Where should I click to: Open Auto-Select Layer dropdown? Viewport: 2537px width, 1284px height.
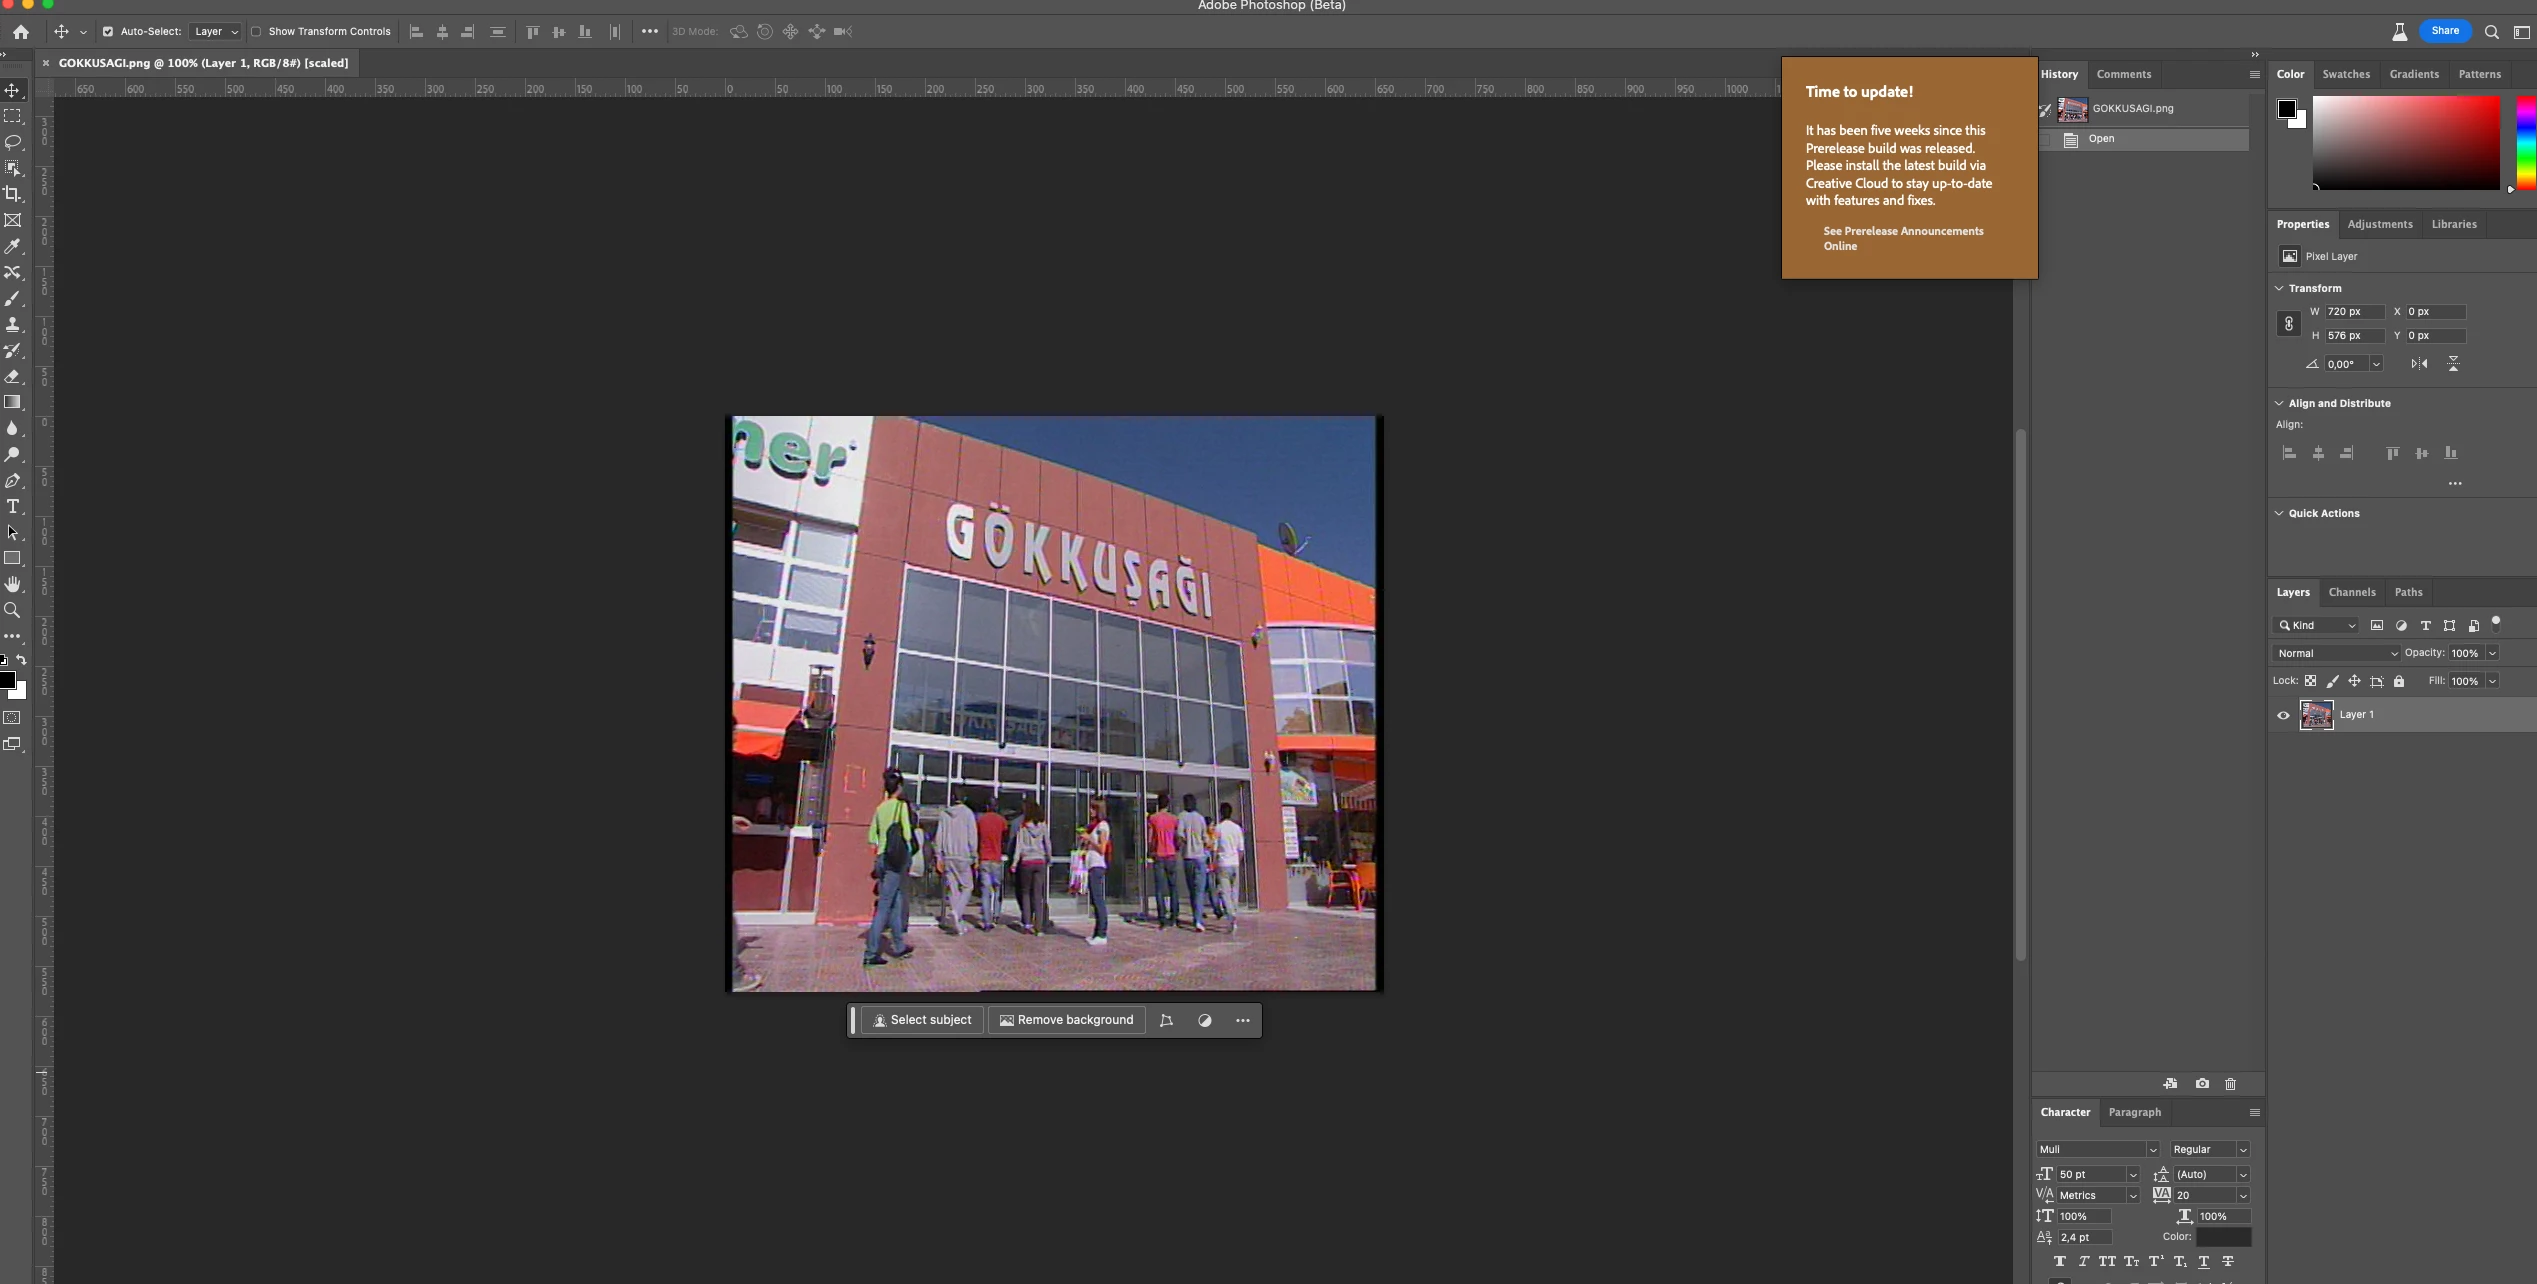(216, 32)
